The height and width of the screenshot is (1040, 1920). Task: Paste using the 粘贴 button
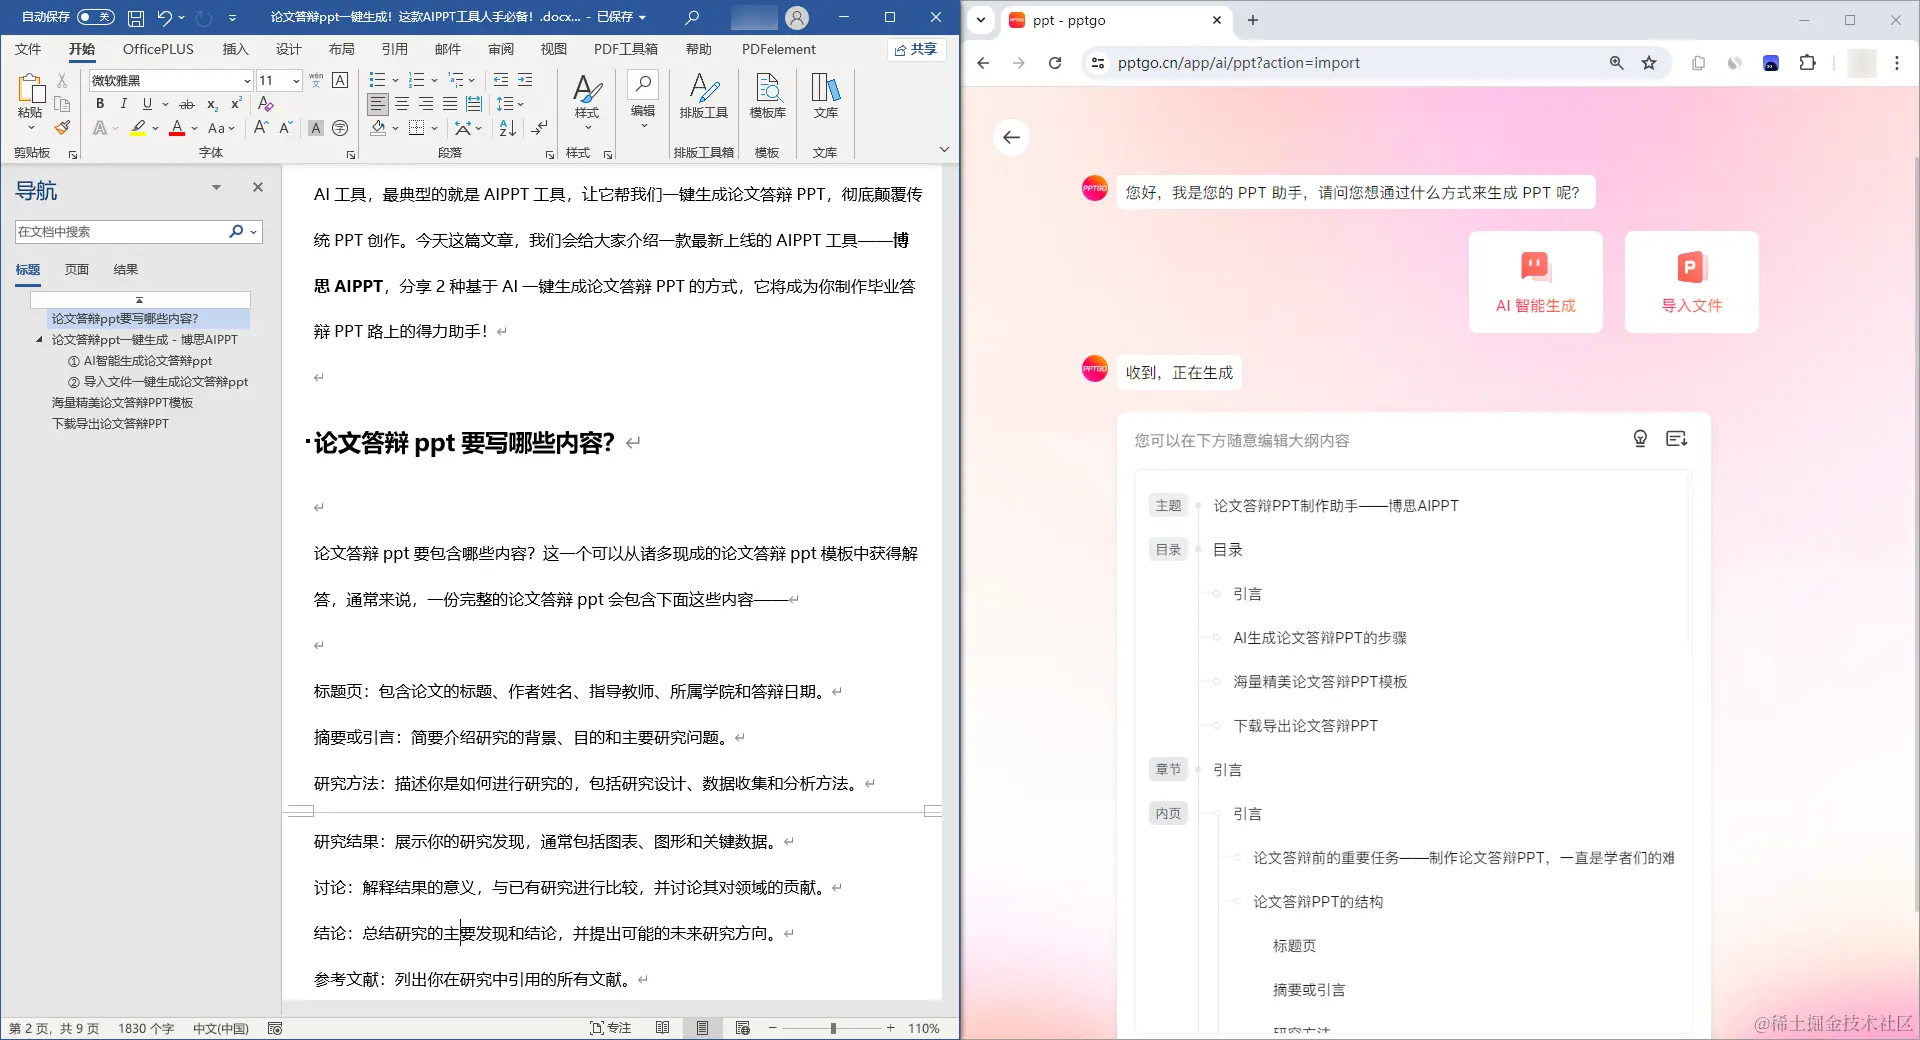(x=30, y=102)
